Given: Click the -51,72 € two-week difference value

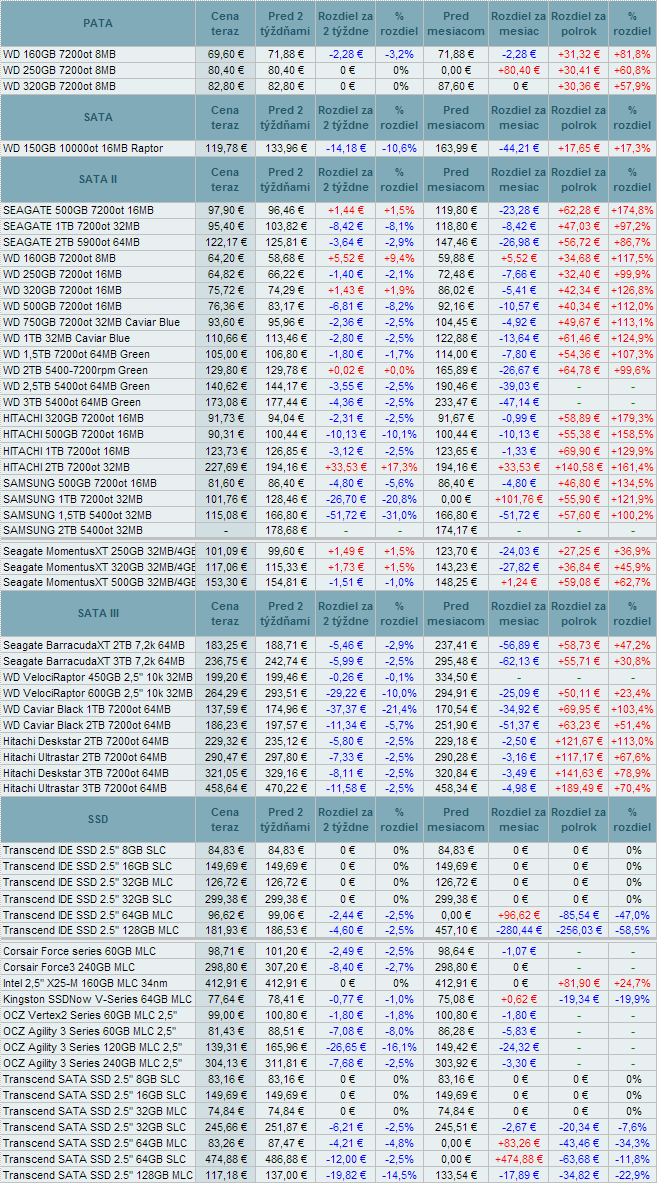Looking at the screenshot, I should click(x=345, y=515).
